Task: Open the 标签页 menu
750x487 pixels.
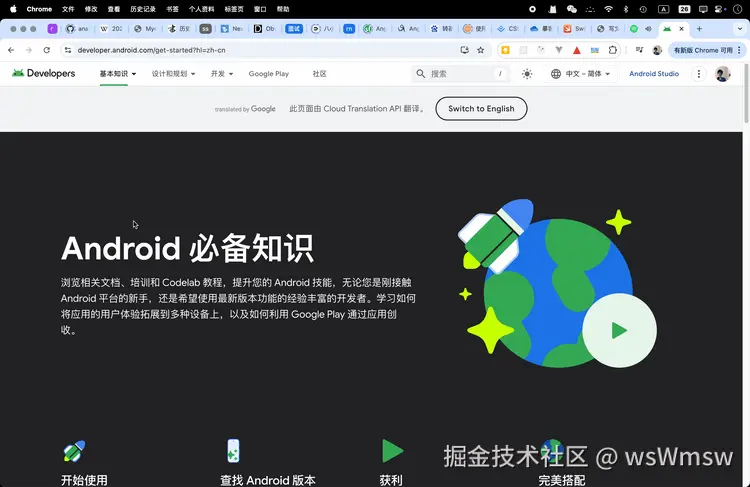Action: (234, 9)
